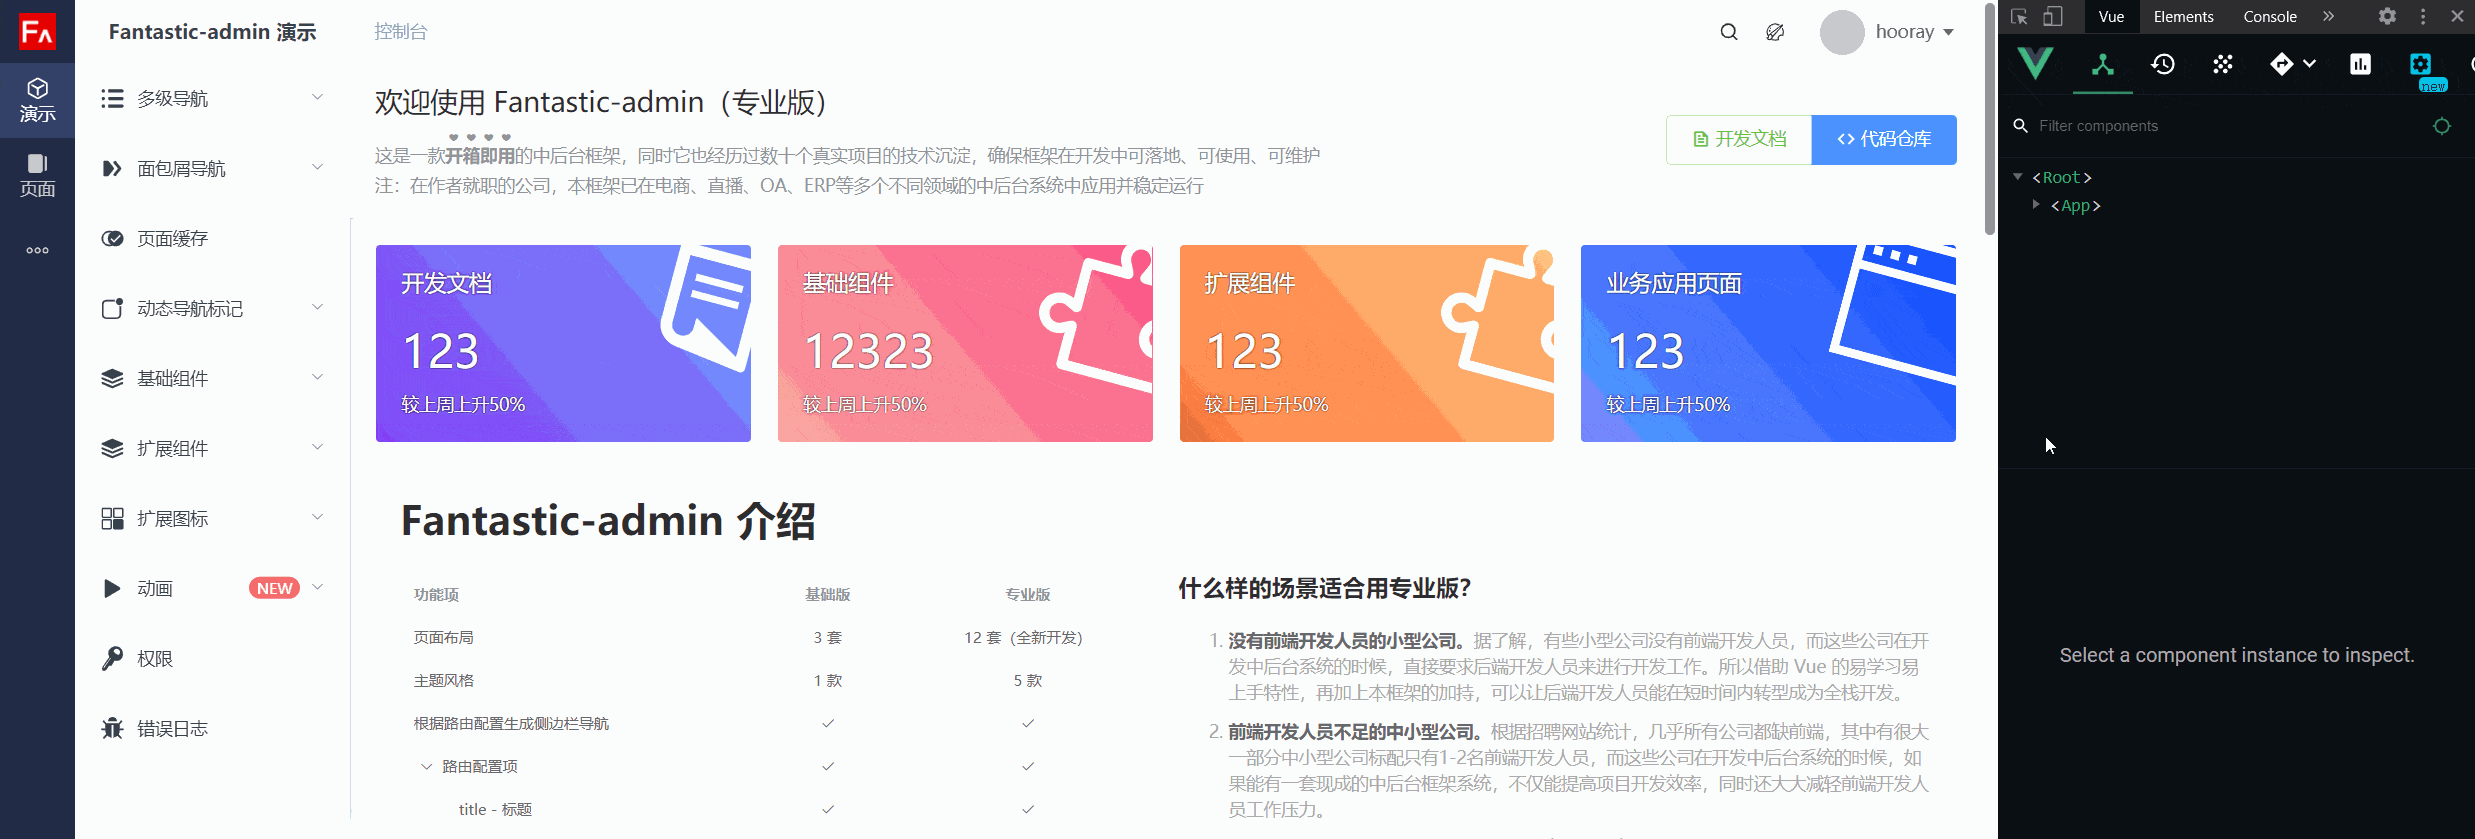Click the 动画 play icon in the menu
The height and width of the screenshot is (839, 2475).
(x=112, y=588)
